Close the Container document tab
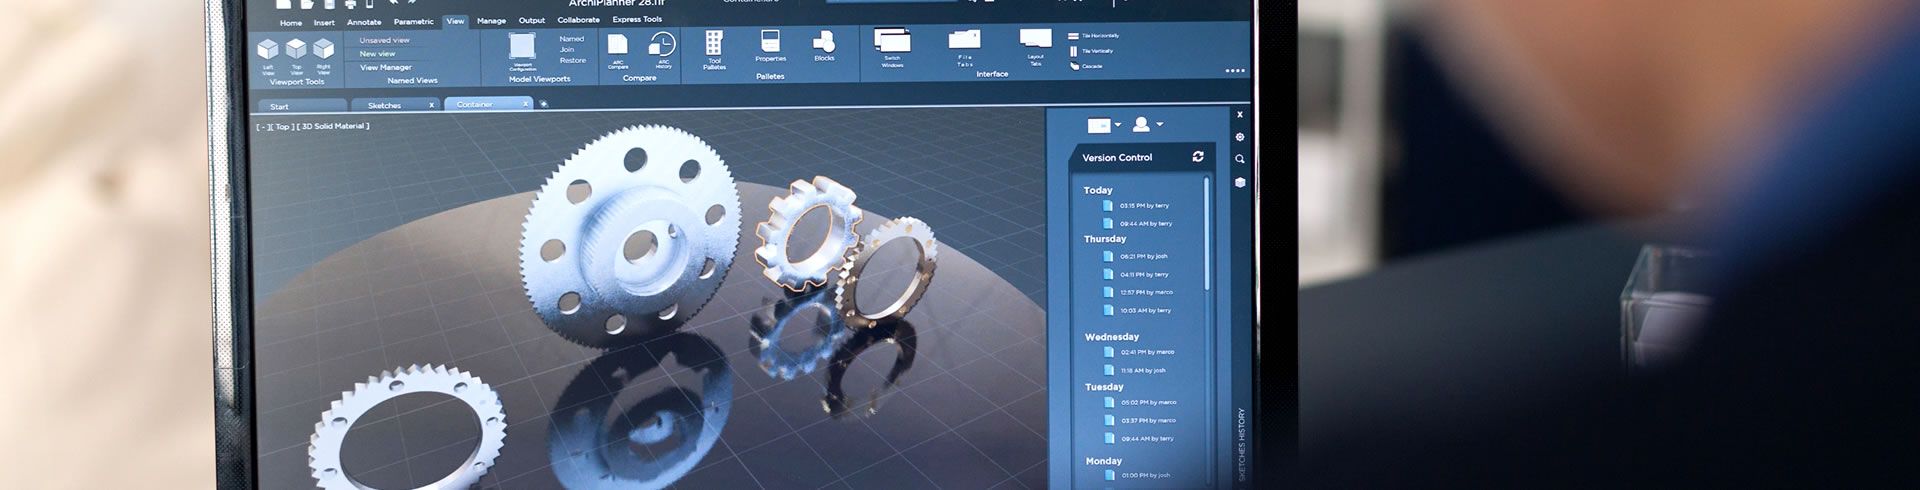 [x=525, y=104]
